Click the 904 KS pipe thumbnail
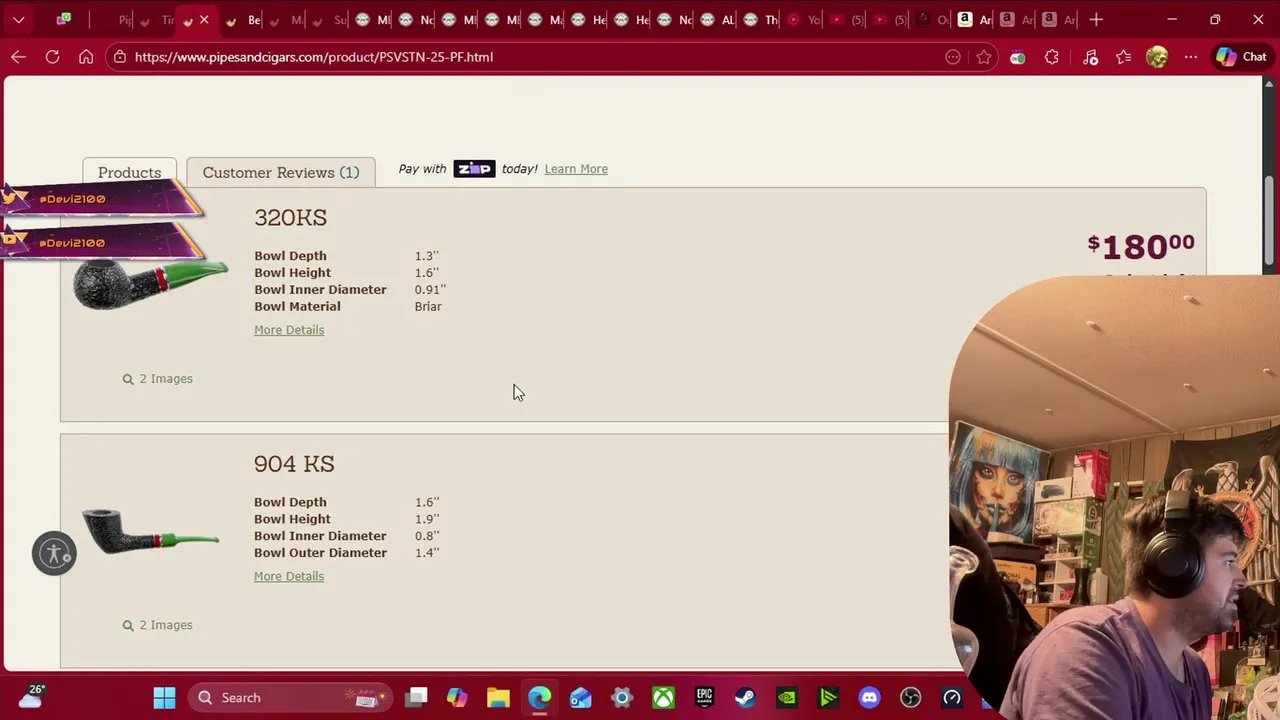 point(150,531)
